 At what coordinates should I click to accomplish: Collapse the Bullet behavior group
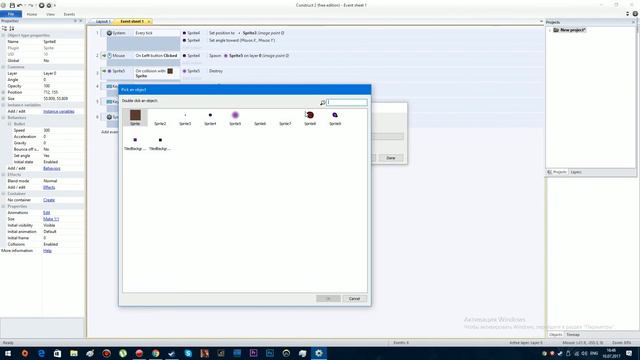tap(10, 124)
